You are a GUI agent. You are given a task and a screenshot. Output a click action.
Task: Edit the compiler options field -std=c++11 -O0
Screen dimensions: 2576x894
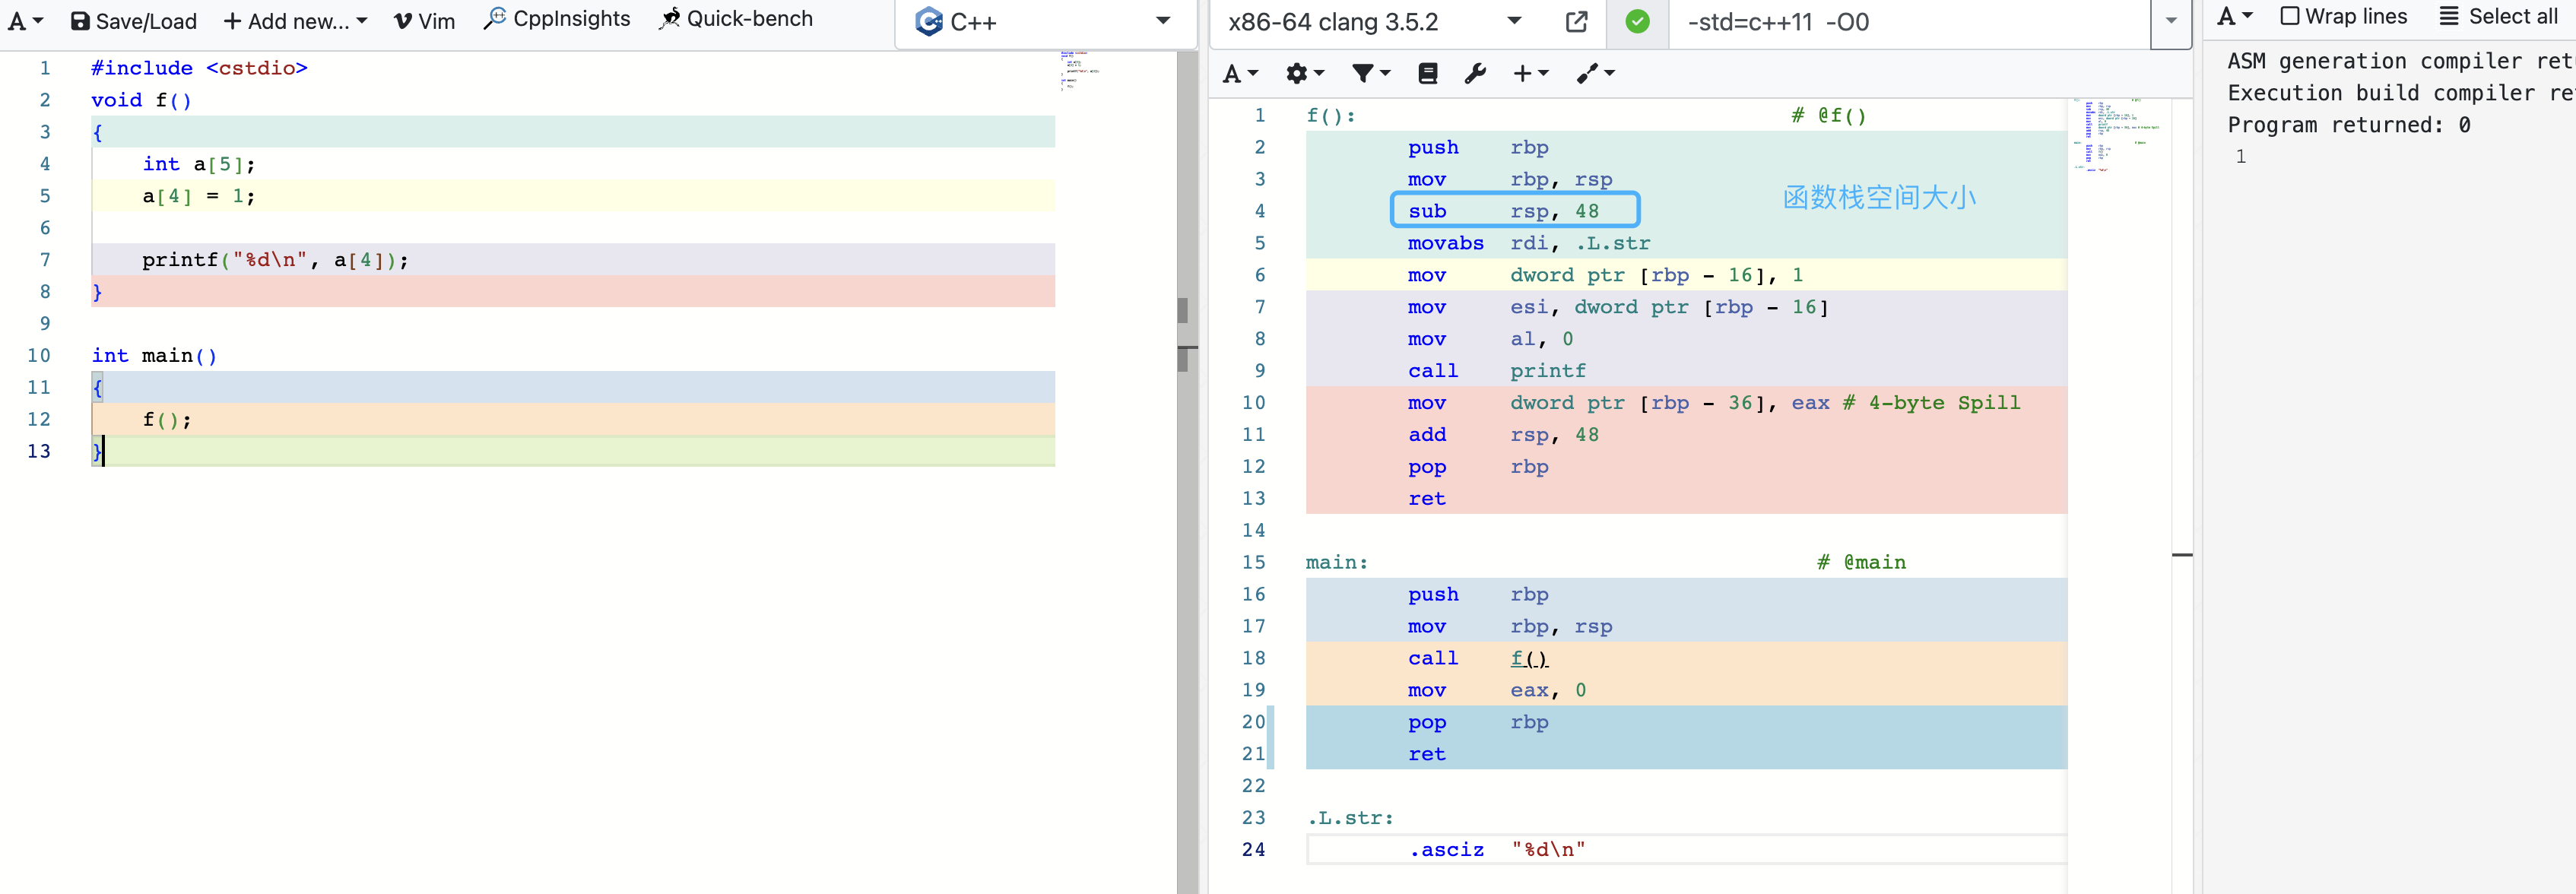click(1908, 21)
